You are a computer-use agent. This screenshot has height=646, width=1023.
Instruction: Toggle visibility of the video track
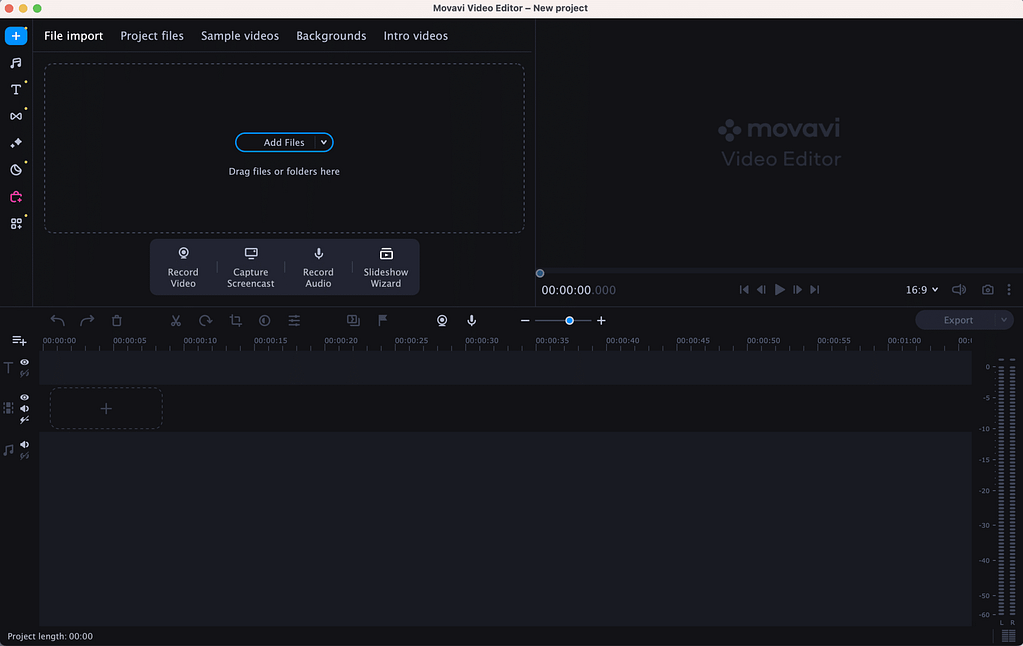pos(25,397)
